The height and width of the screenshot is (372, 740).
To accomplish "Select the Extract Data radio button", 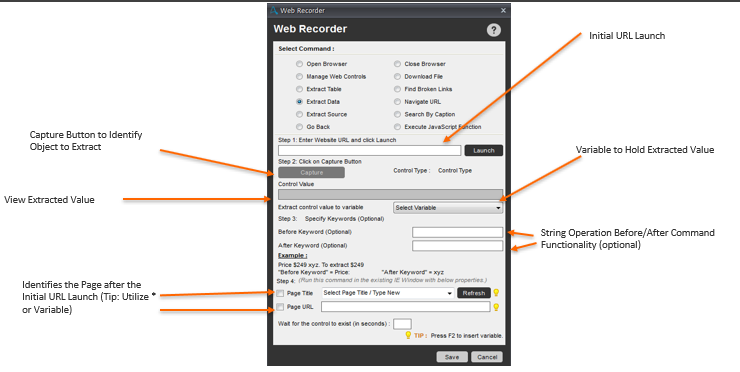I will click(299, 101).
